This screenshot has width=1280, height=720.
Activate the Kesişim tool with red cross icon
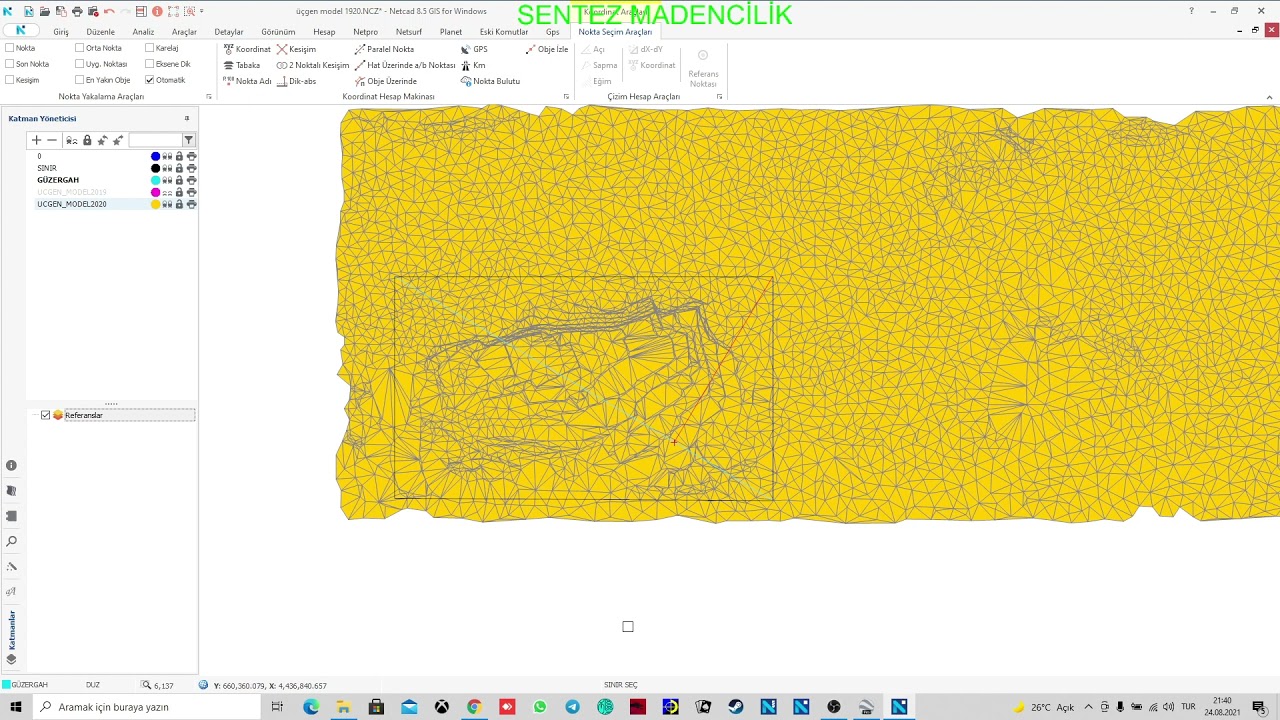click(x=297, y=49)
